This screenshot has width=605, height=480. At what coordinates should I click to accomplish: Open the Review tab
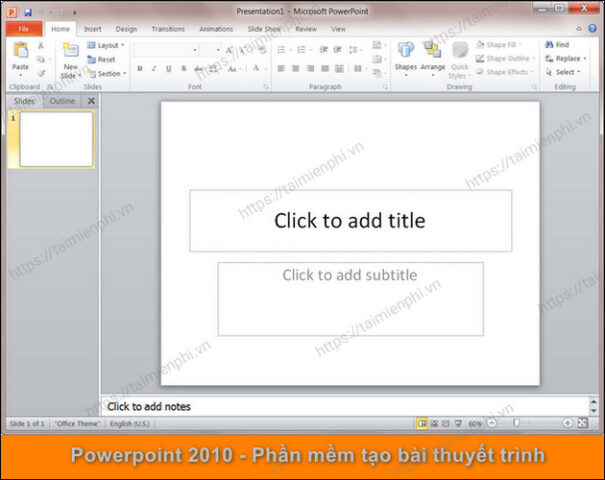point(306,29)
